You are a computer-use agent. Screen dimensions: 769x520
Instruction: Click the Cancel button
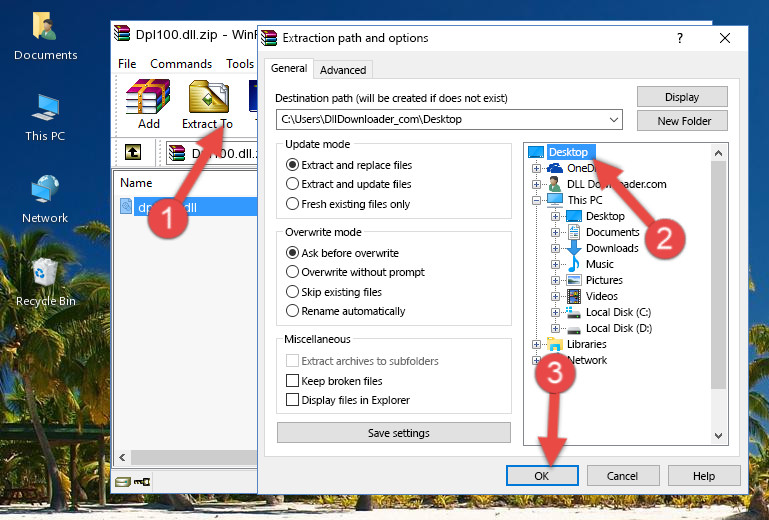pyautogui.click(x=623, y=476)
